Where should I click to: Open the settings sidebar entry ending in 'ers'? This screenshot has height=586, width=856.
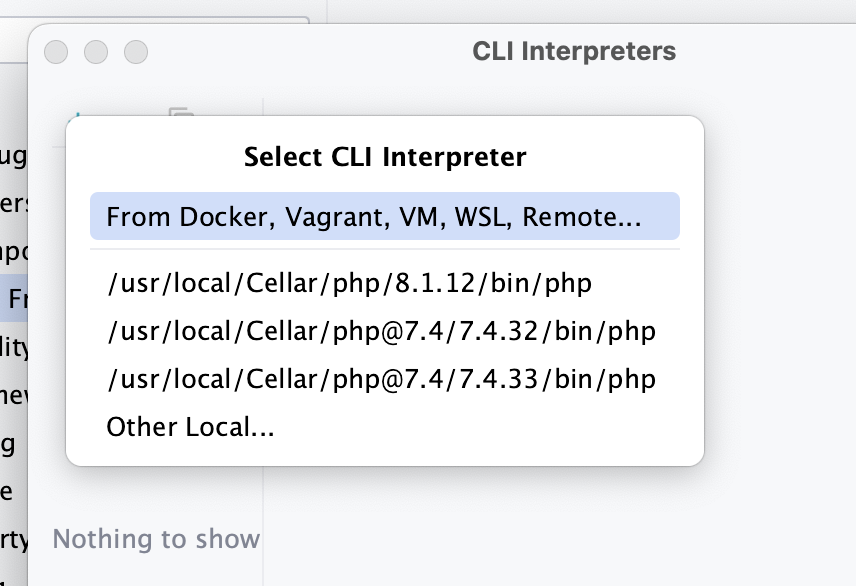pyautogui.click(x=14, y=204)
